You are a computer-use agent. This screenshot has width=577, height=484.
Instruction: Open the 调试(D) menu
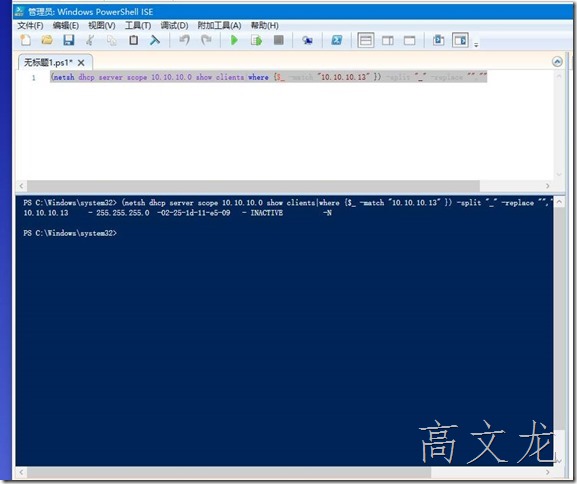174,25
